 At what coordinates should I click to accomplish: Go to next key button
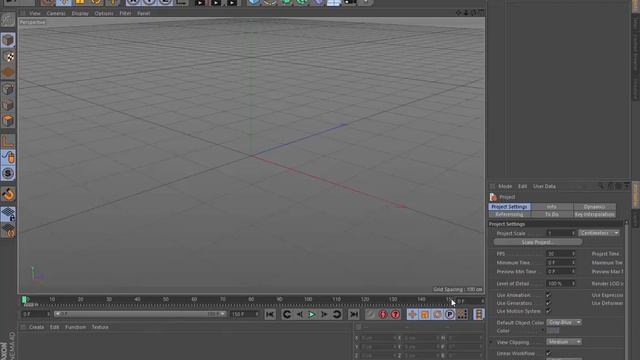[337, 314]
